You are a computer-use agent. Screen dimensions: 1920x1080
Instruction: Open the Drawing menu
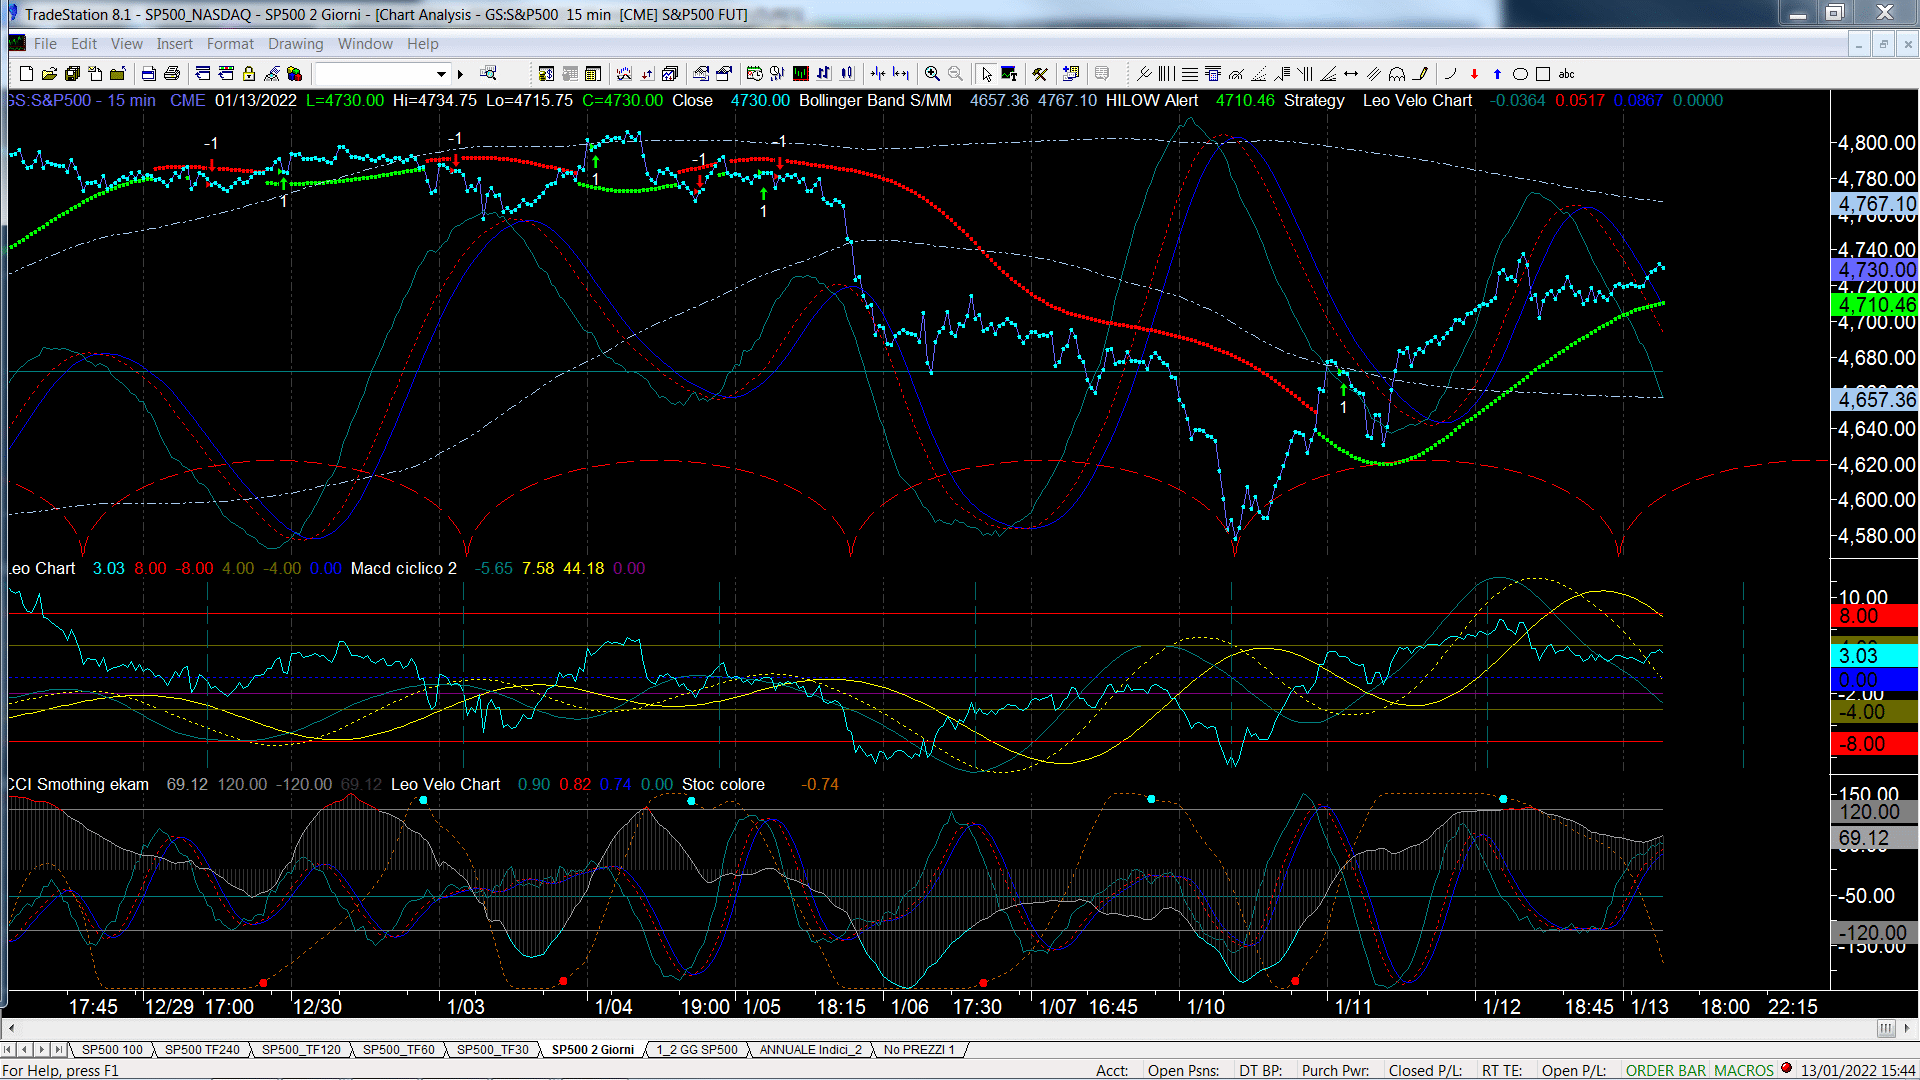pos(295,44)
